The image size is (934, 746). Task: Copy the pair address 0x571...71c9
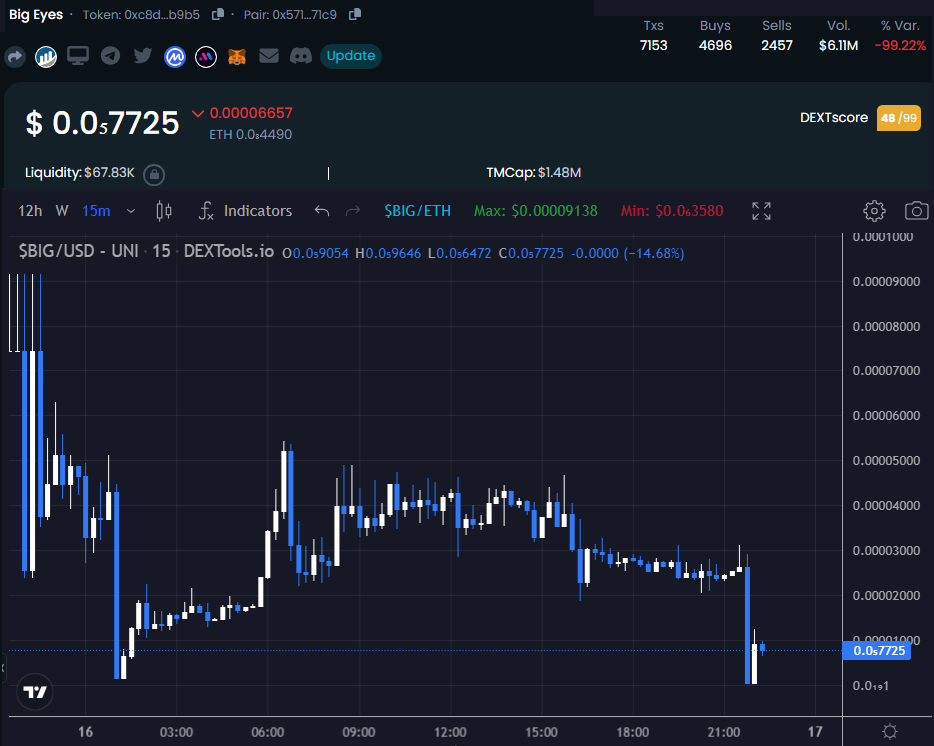355,14
